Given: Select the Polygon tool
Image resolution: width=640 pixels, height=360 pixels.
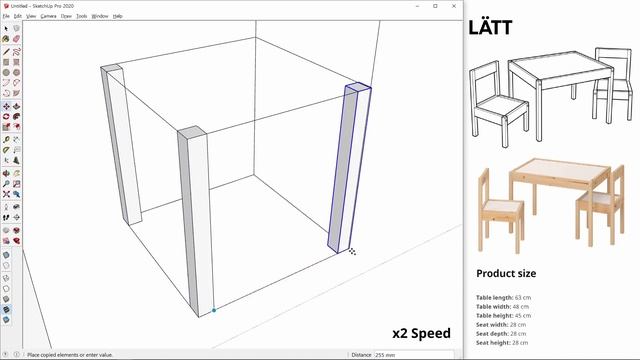Looking at the screenshot, I should coord(16,72).
